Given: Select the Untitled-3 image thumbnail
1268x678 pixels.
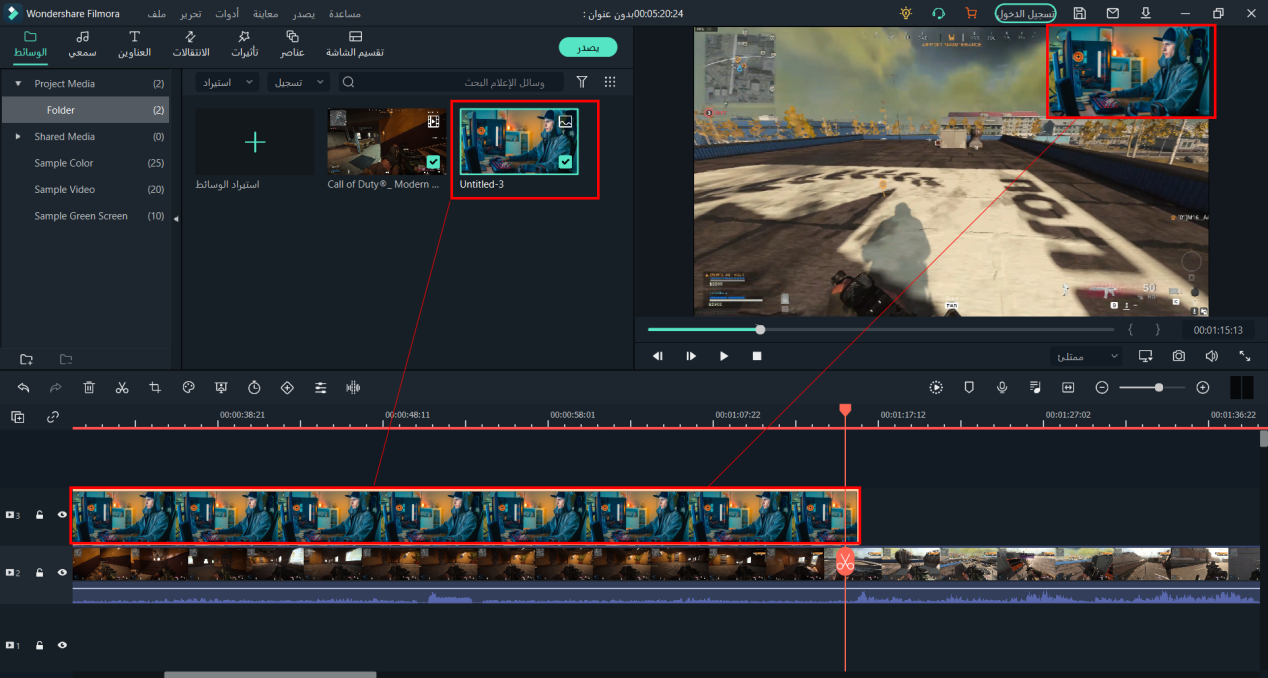Looking at the screenshot, I should point(519,142).
